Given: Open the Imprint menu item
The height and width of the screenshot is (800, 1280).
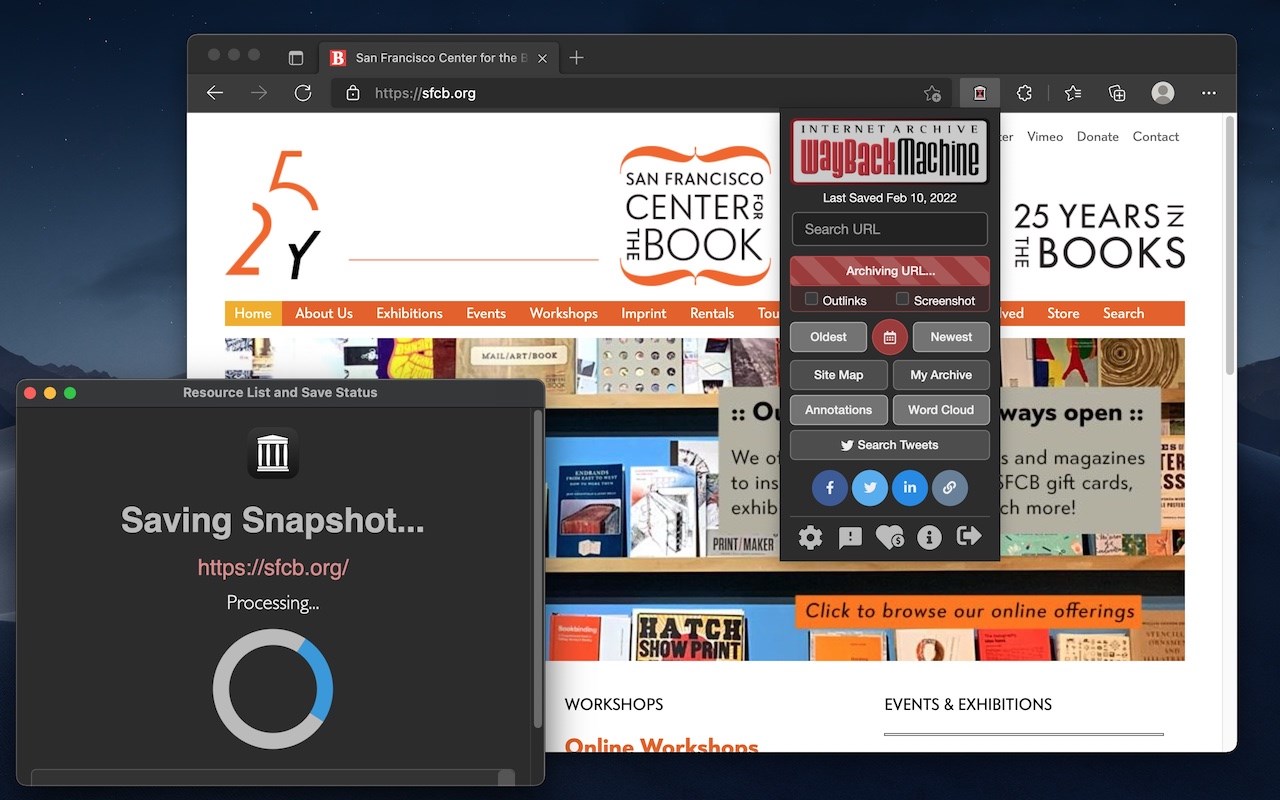Looking at the screenshot, I should click(644, 313).
